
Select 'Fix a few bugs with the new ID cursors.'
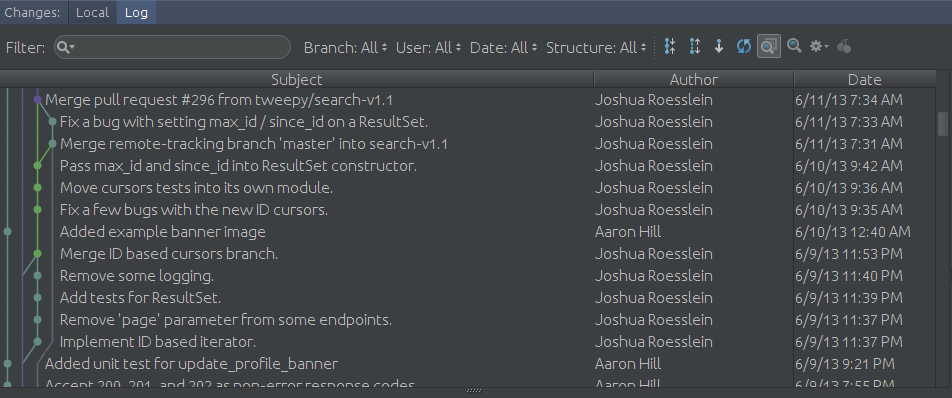pos(194,210)
